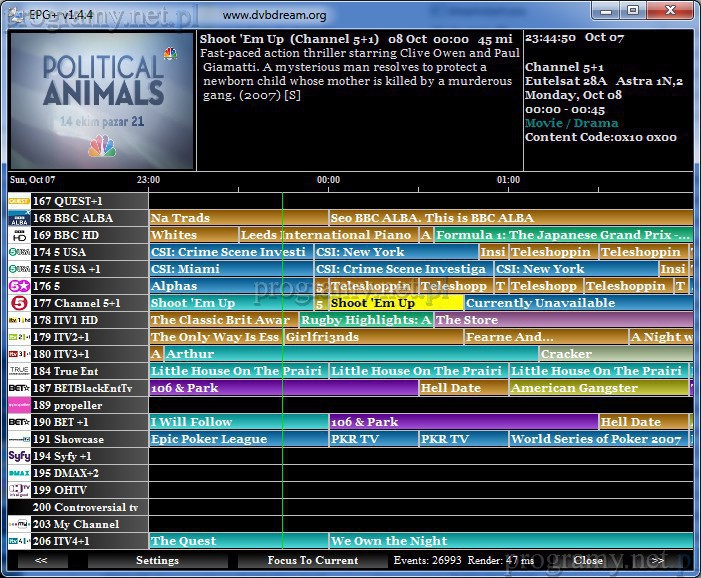Open the Settings button in bottom bar
The width and height of the screenshot is (701, 578).
(157, 561)
